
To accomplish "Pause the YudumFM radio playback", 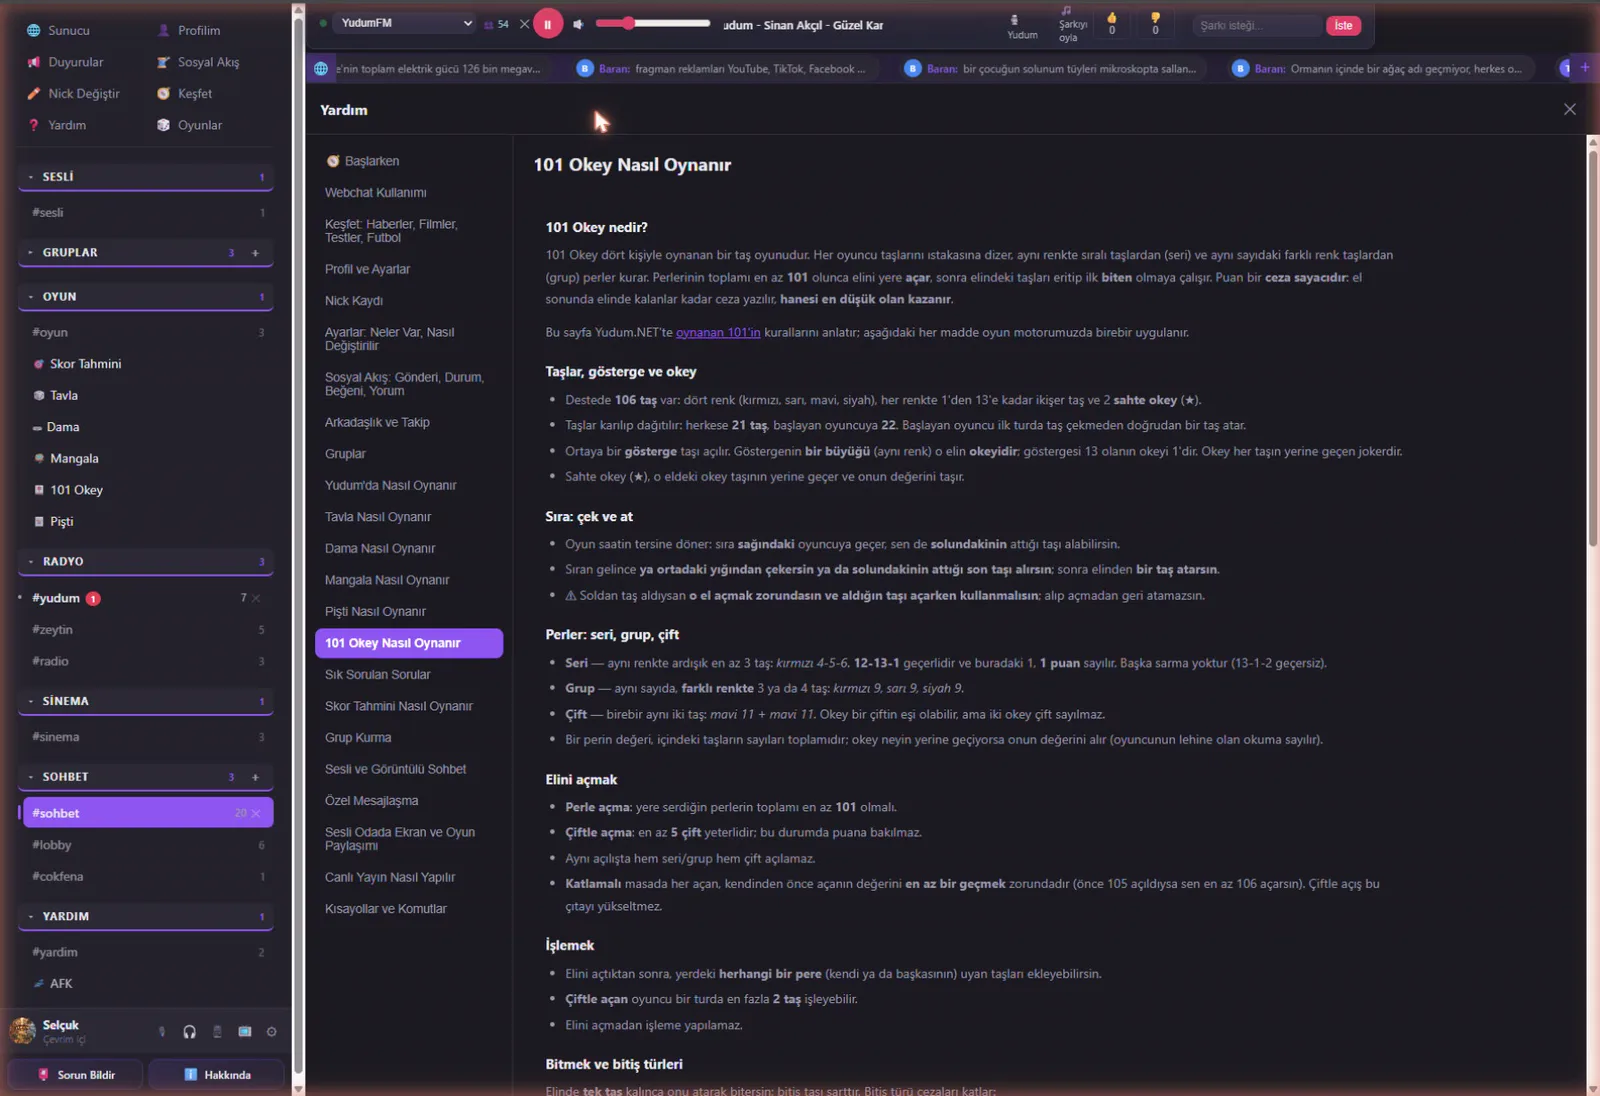I will click(548, 24).
